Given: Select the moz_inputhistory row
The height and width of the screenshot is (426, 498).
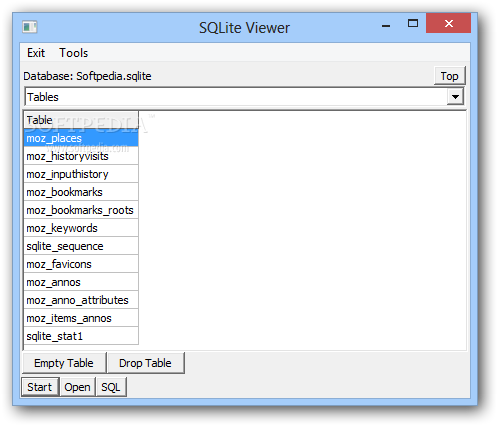Looking at the screenshot, I should [x=81, y=174].
